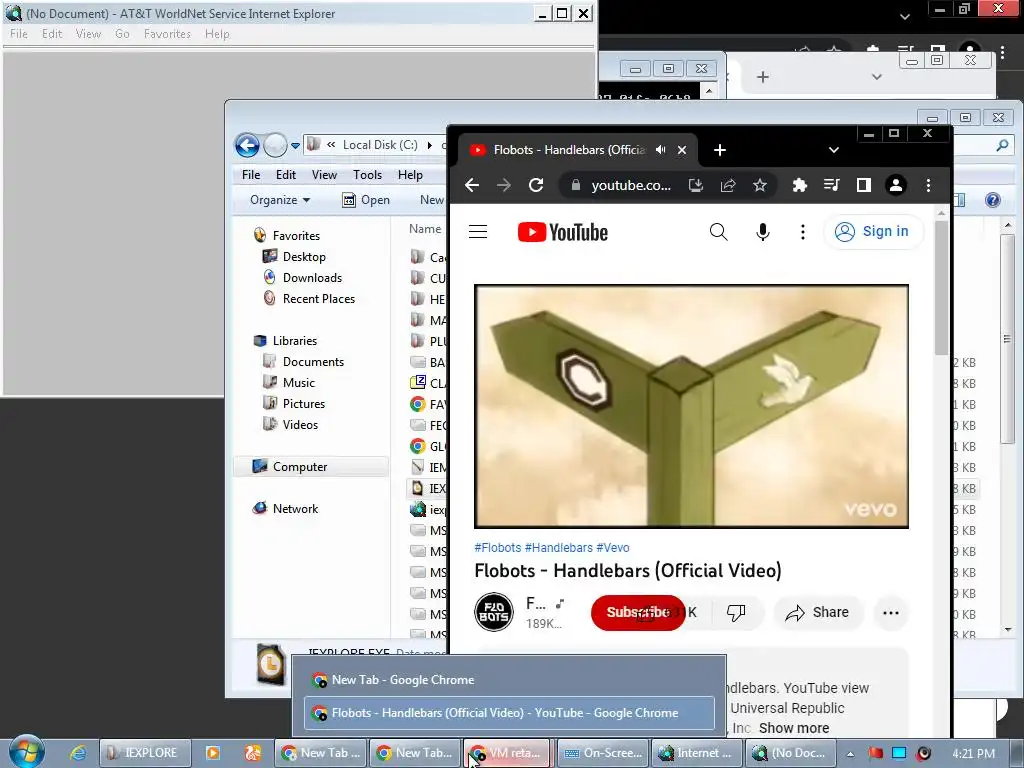1024x768 pixels.
Task: Click the share page icon in Chrome address bar
Action: 728,185
